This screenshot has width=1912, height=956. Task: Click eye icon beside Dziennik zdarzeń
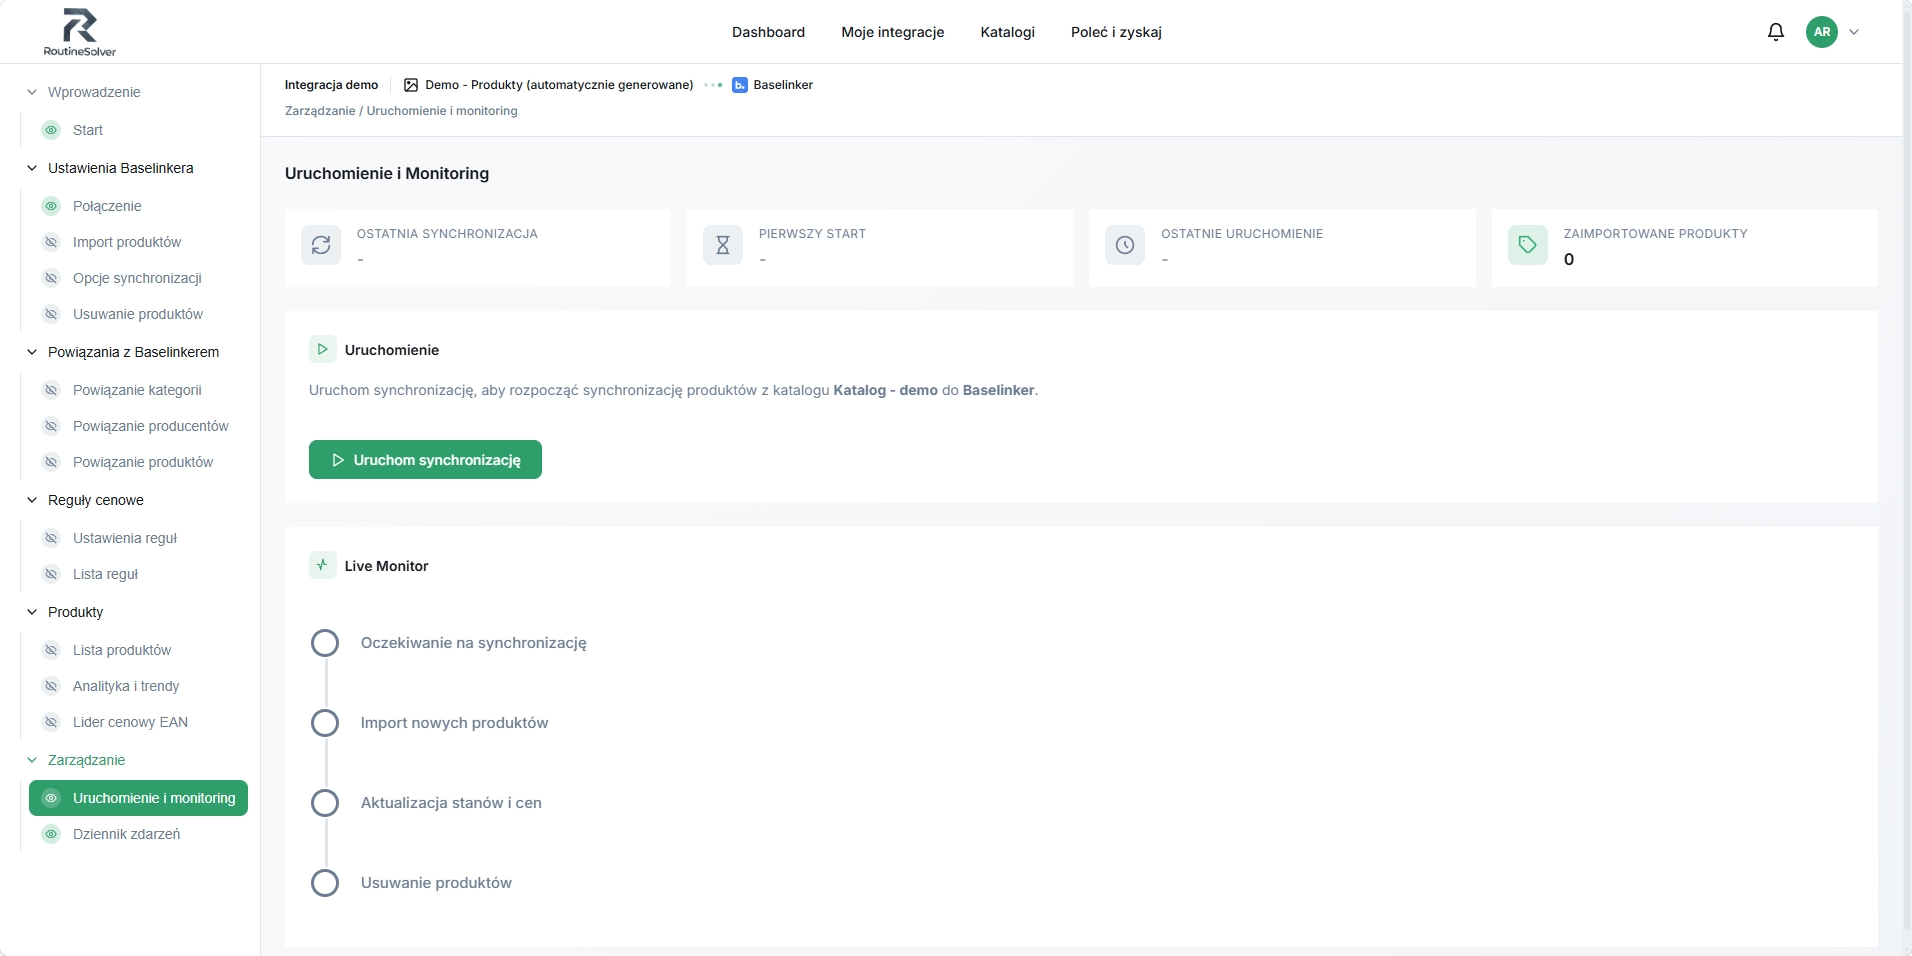51,834
